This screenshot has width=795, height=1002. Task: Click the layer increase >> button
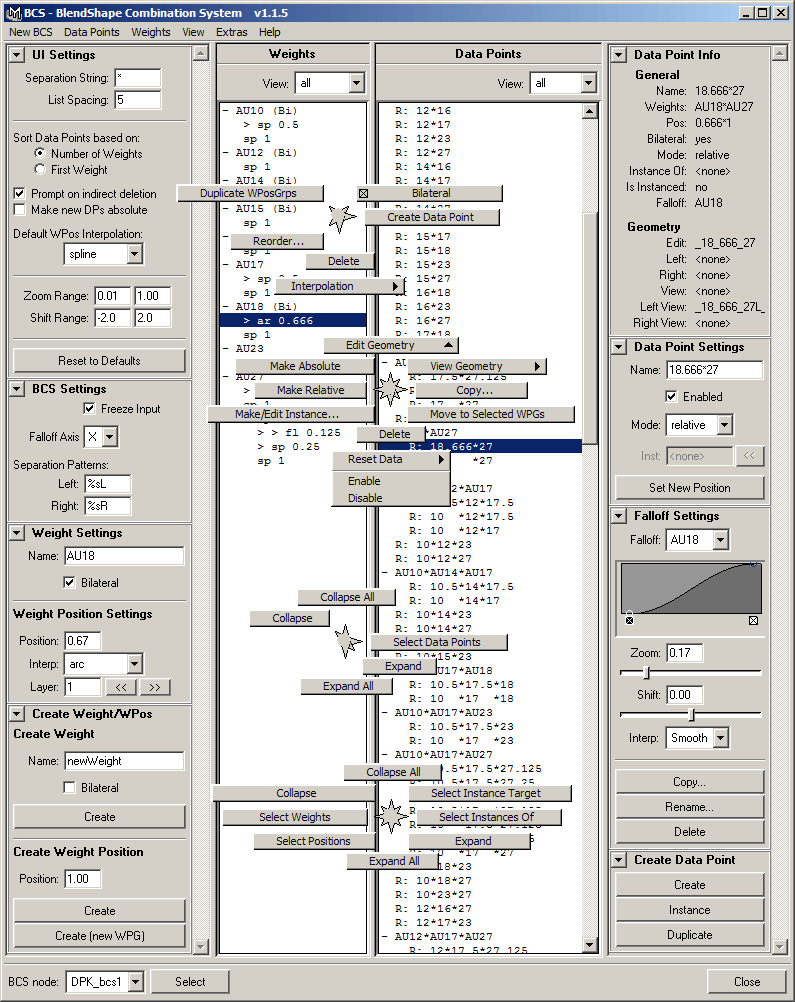coord(155,687)
